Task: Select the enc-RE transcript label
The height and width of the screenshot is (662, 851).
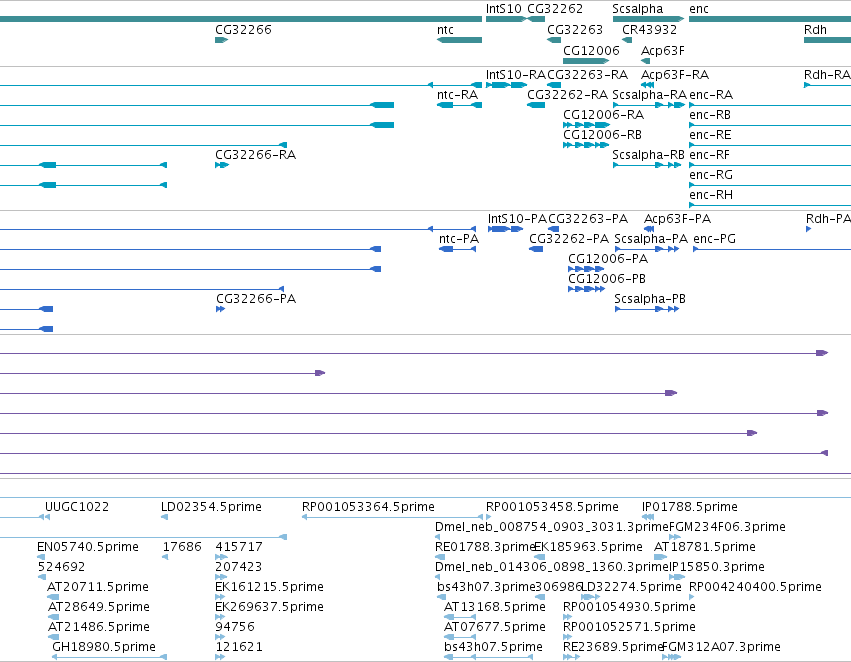Action: (x=710, y=135)
